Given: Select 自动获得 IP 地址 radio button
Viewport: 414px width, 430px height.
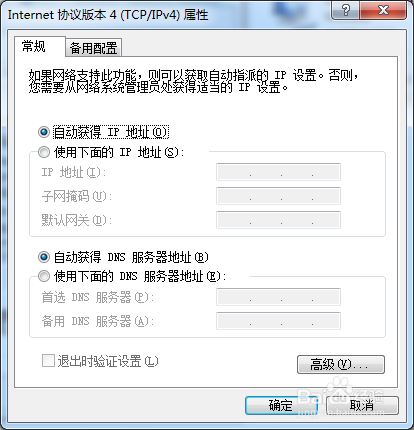Looking at the screenshot, I should coord(44,132).
